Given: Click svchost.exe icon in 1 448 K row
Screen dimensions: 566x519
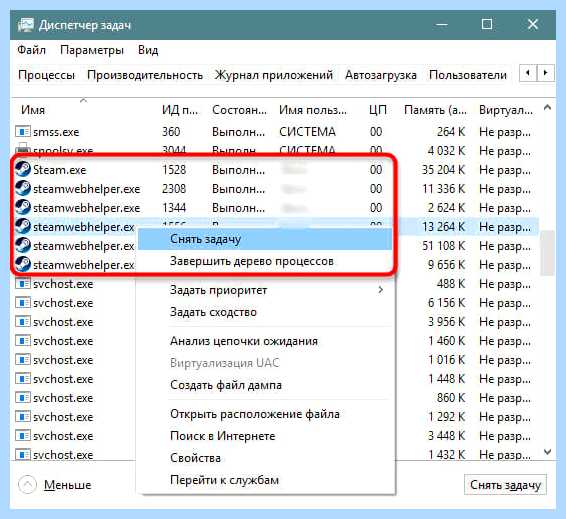Looking at the screenshot, I should (x=23, y=379).
